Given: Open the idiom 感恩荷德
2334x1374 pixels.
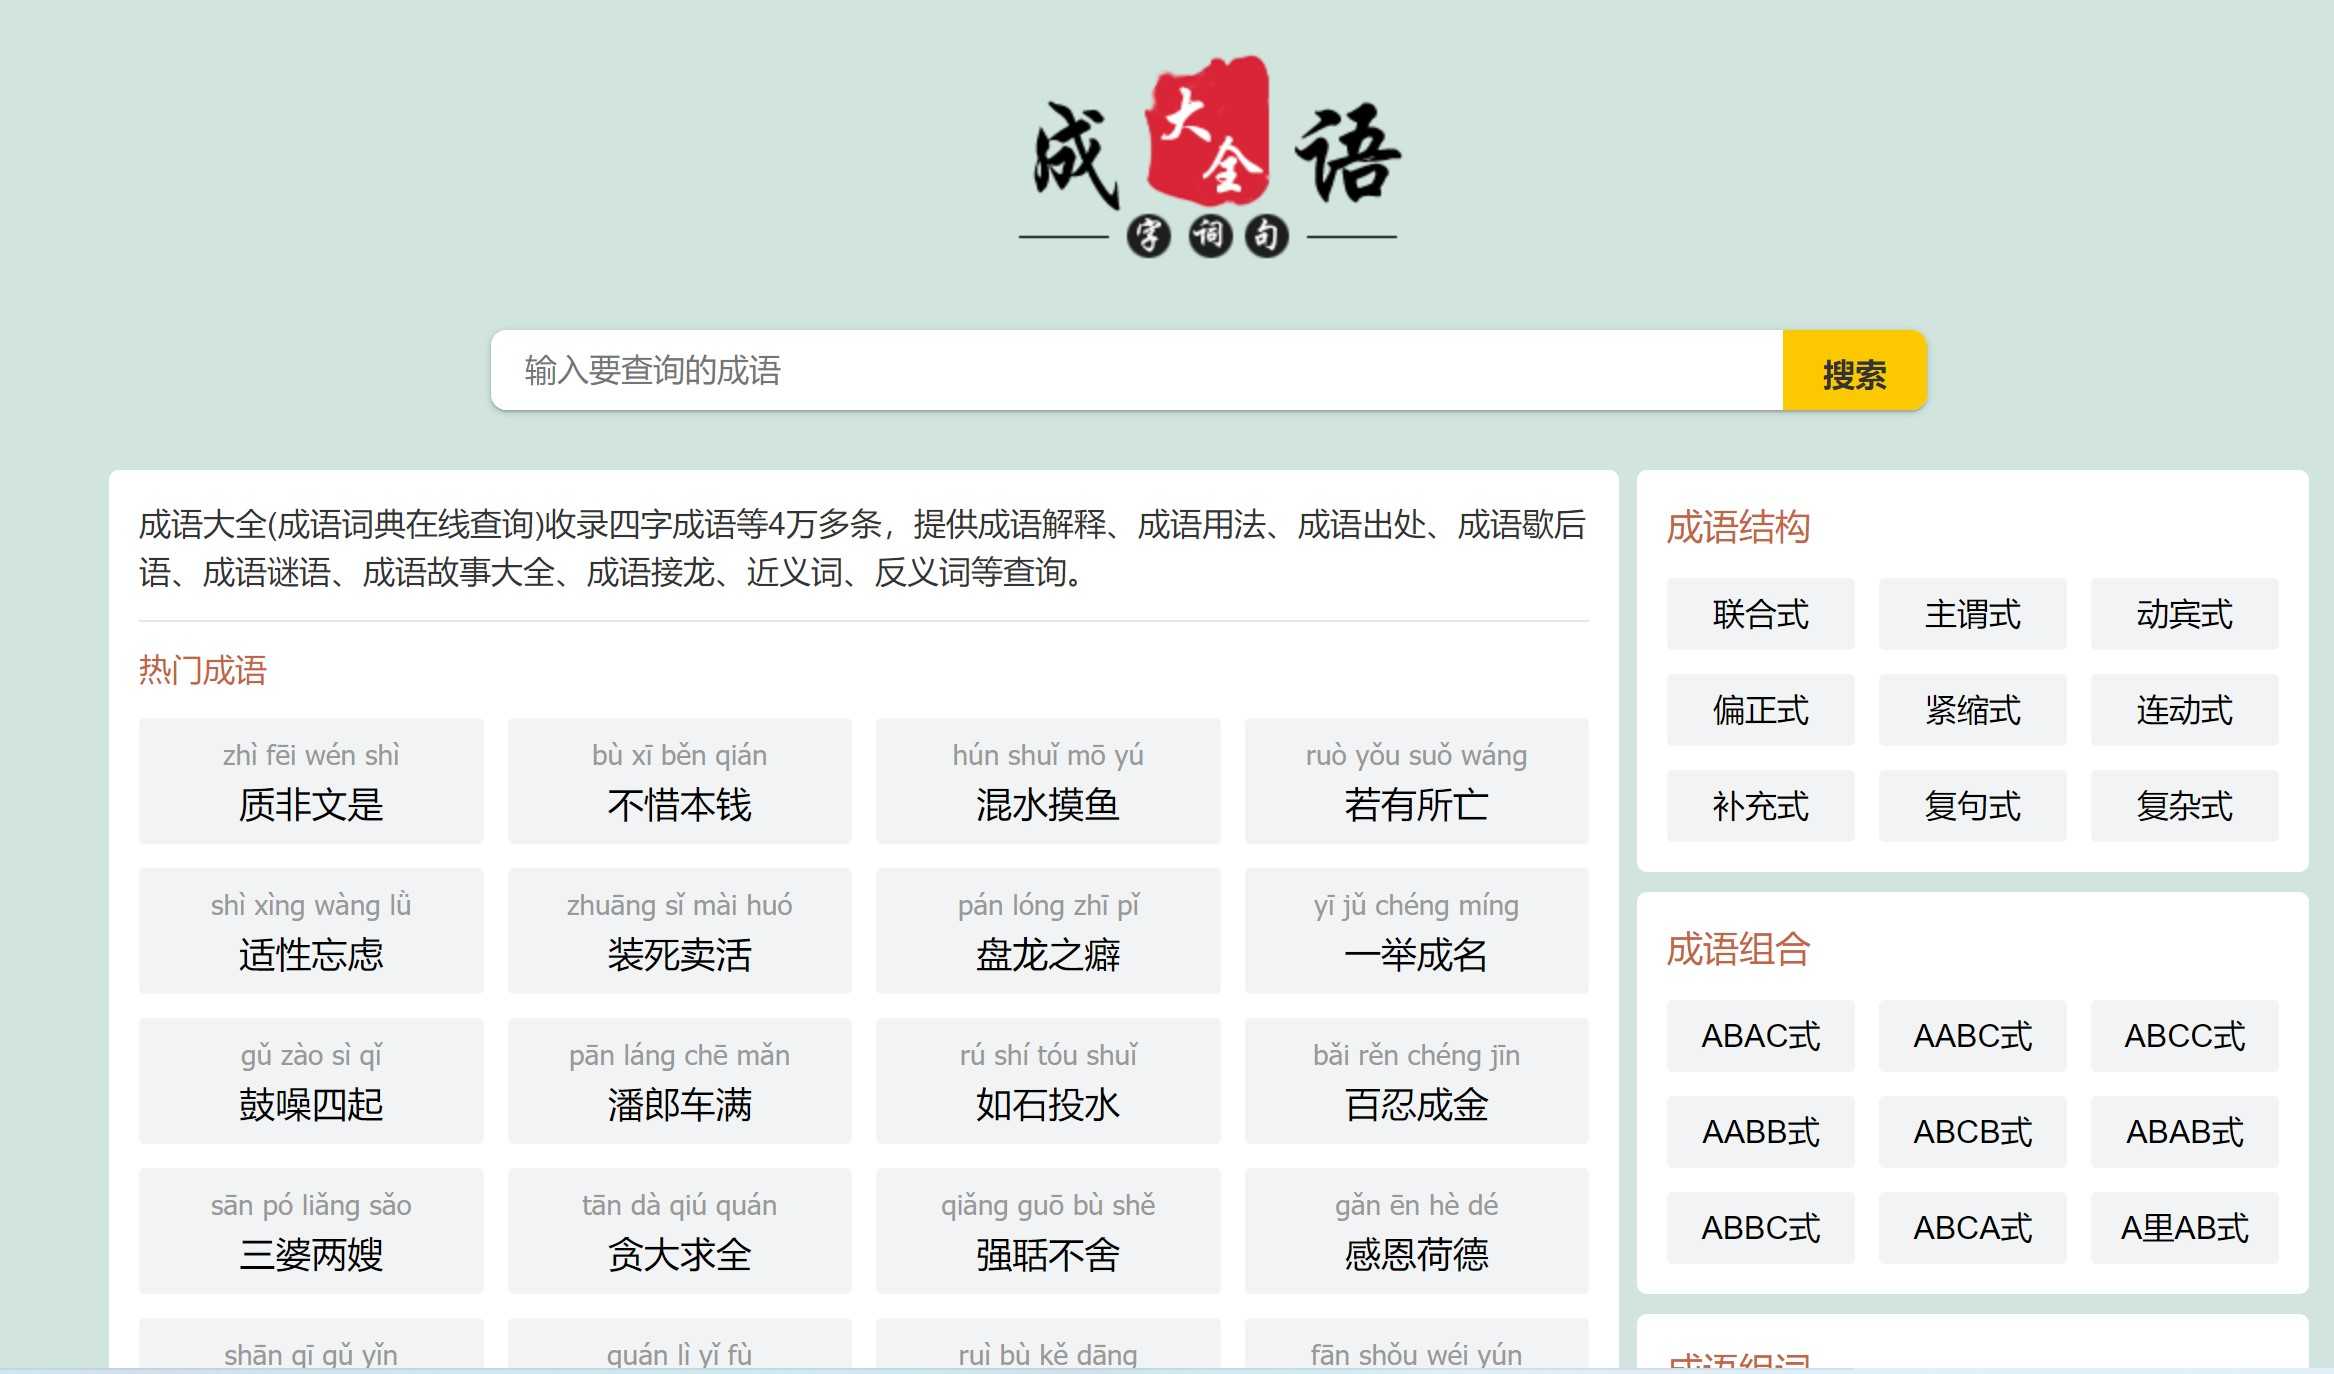Looking at the screenshot, I should (x=1416, y=1231).
